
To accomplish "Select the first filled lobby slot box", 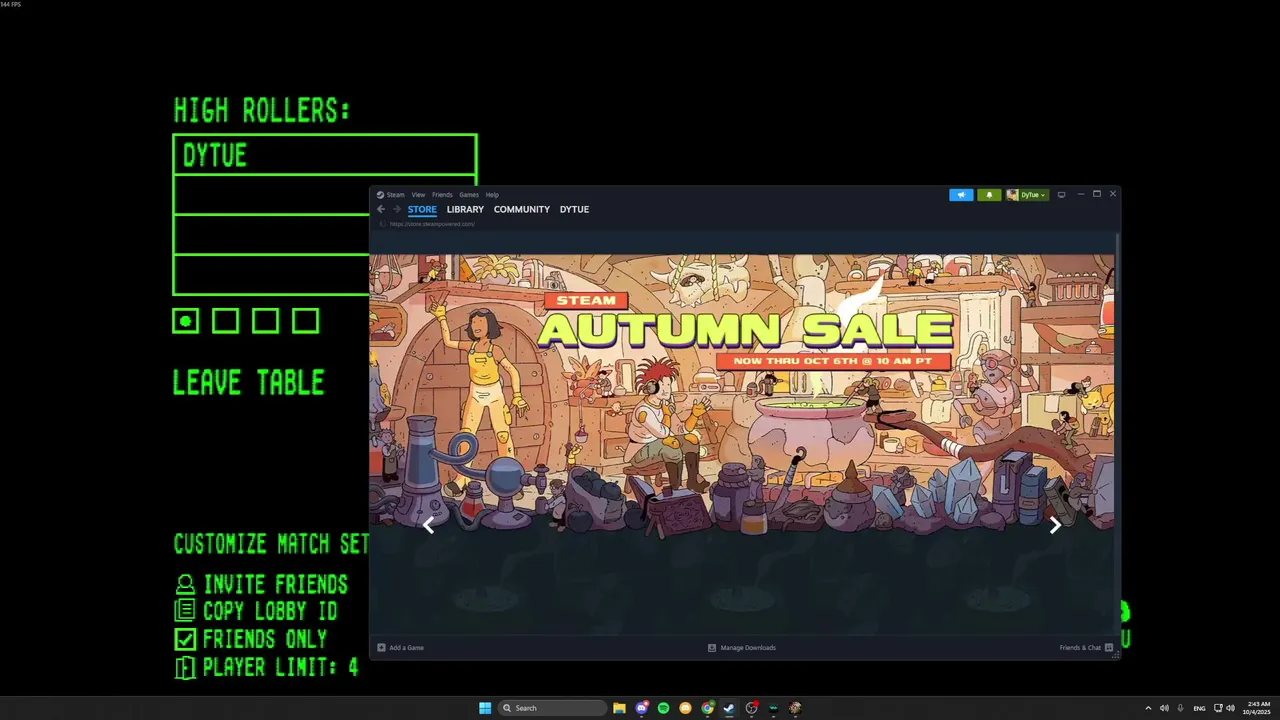I will coord(185,321).
